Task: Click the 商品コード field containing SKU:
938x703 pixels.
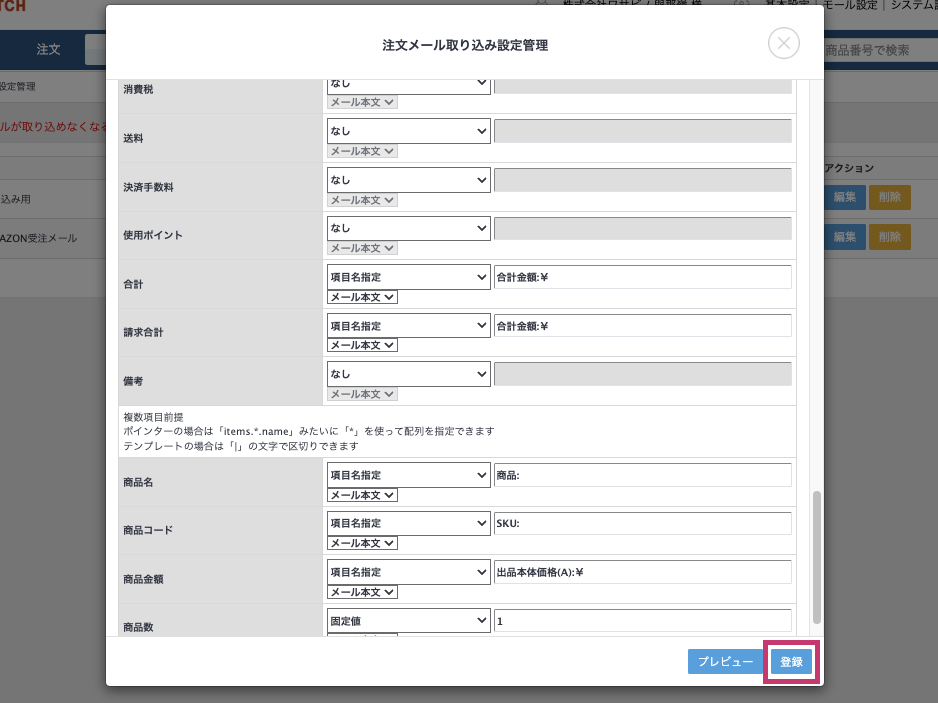Action: pos(642,523)
